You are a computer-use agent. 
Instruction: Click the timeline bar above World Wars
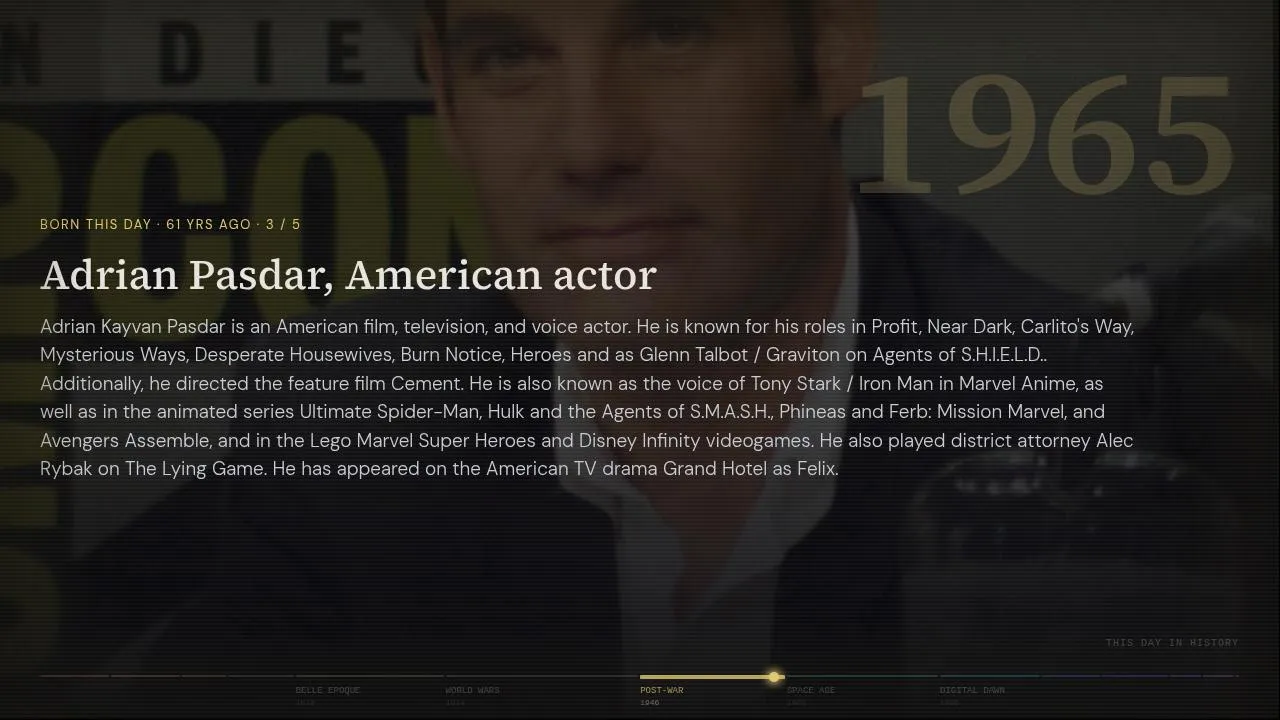coord(541,676)
